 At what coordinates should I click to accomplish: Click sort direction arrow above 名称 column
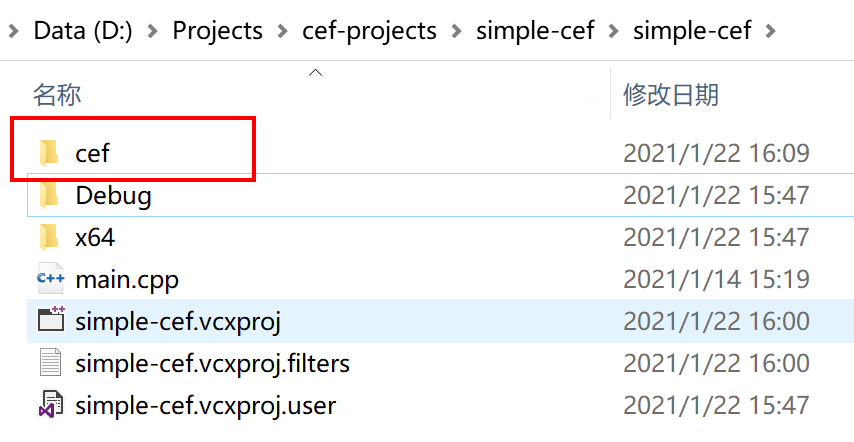coord(315,72)
